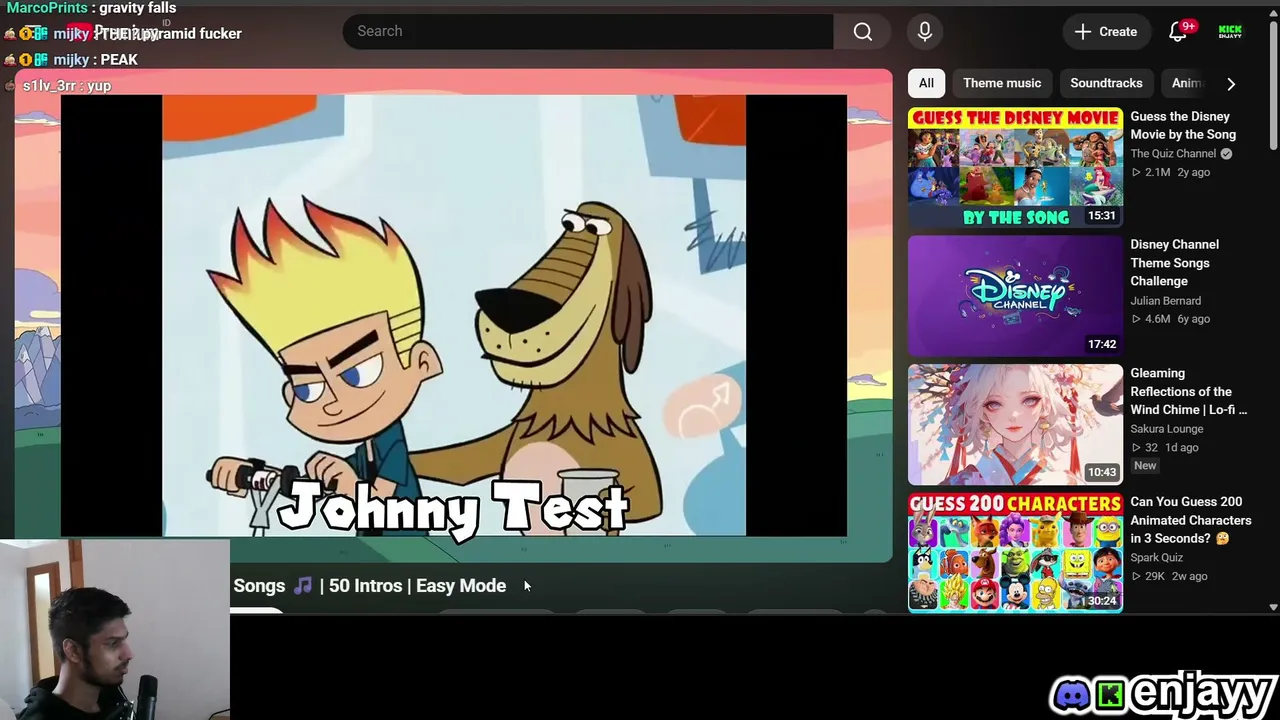Click the '32 1d ago' view count
Viewport: 1280px width, 720px height.
coord(1164,448)
